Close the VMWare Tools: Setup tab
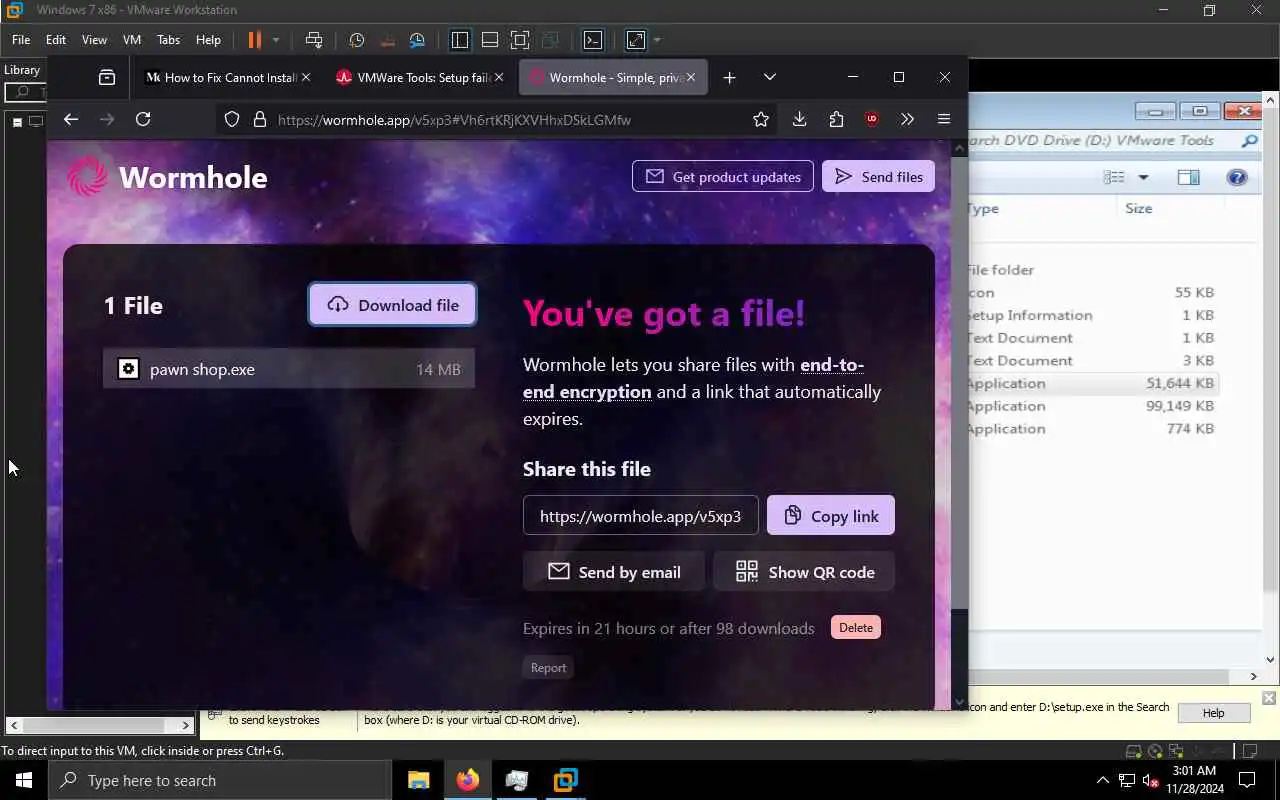 [498, 77]
